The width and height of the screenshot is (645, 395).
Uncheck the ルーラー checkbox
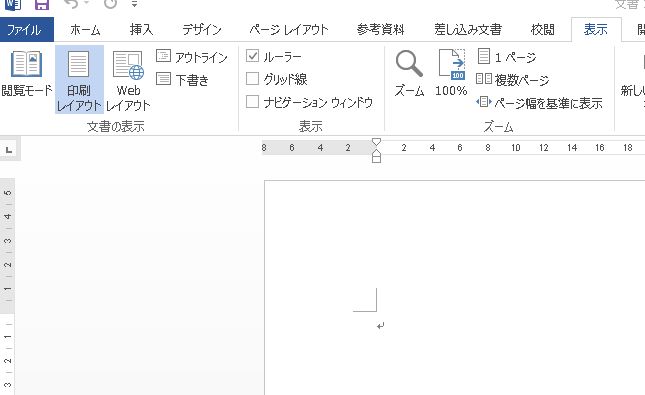point(252,56)
